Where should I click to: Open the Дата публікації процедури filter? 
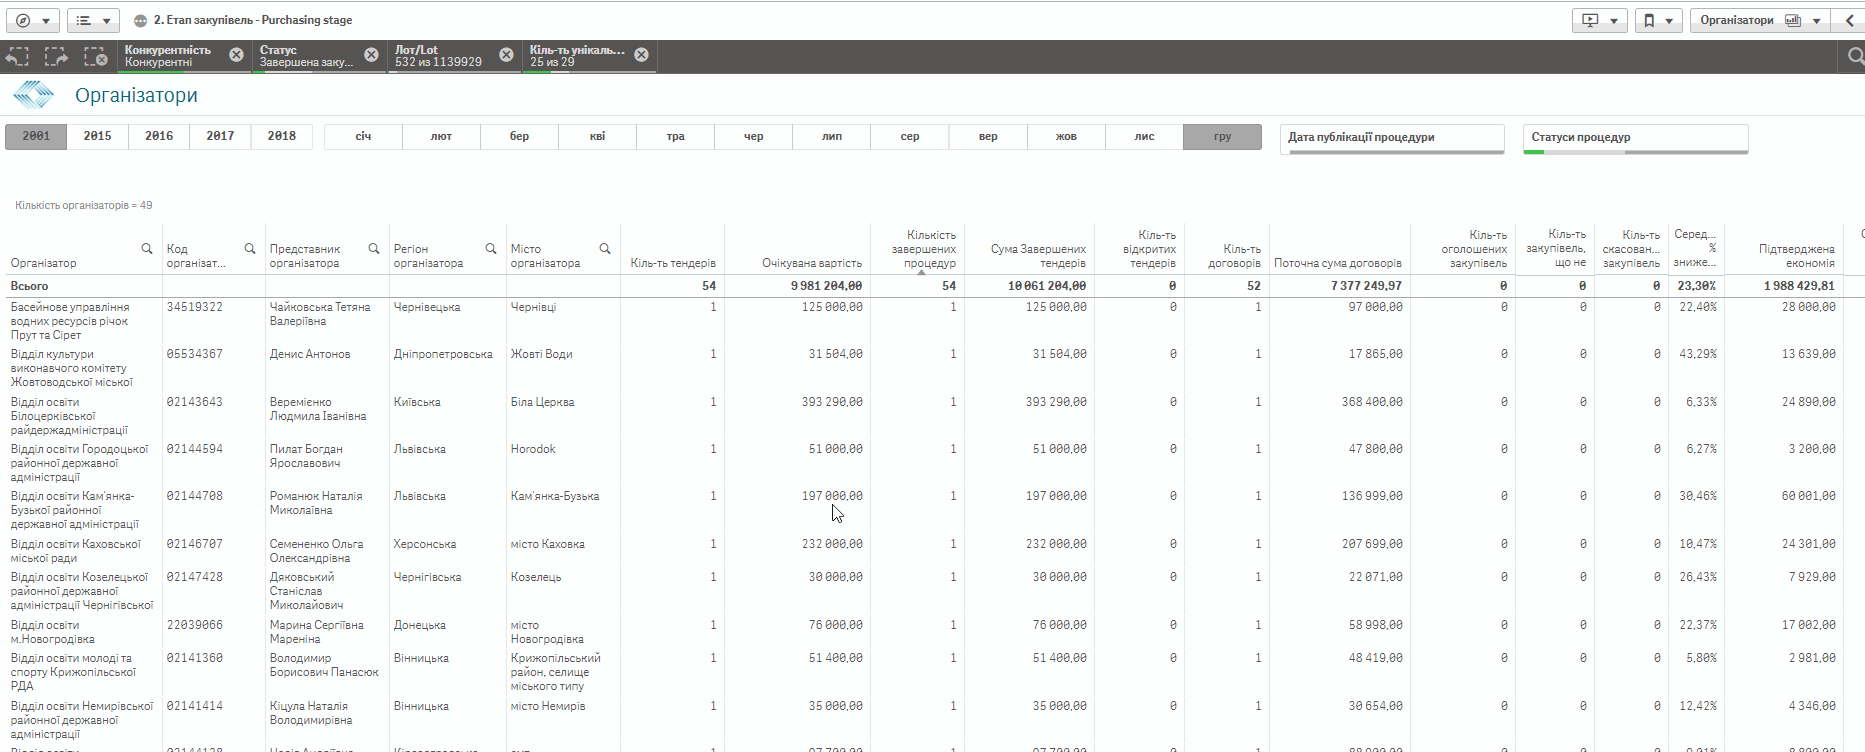coord(1391,137)
